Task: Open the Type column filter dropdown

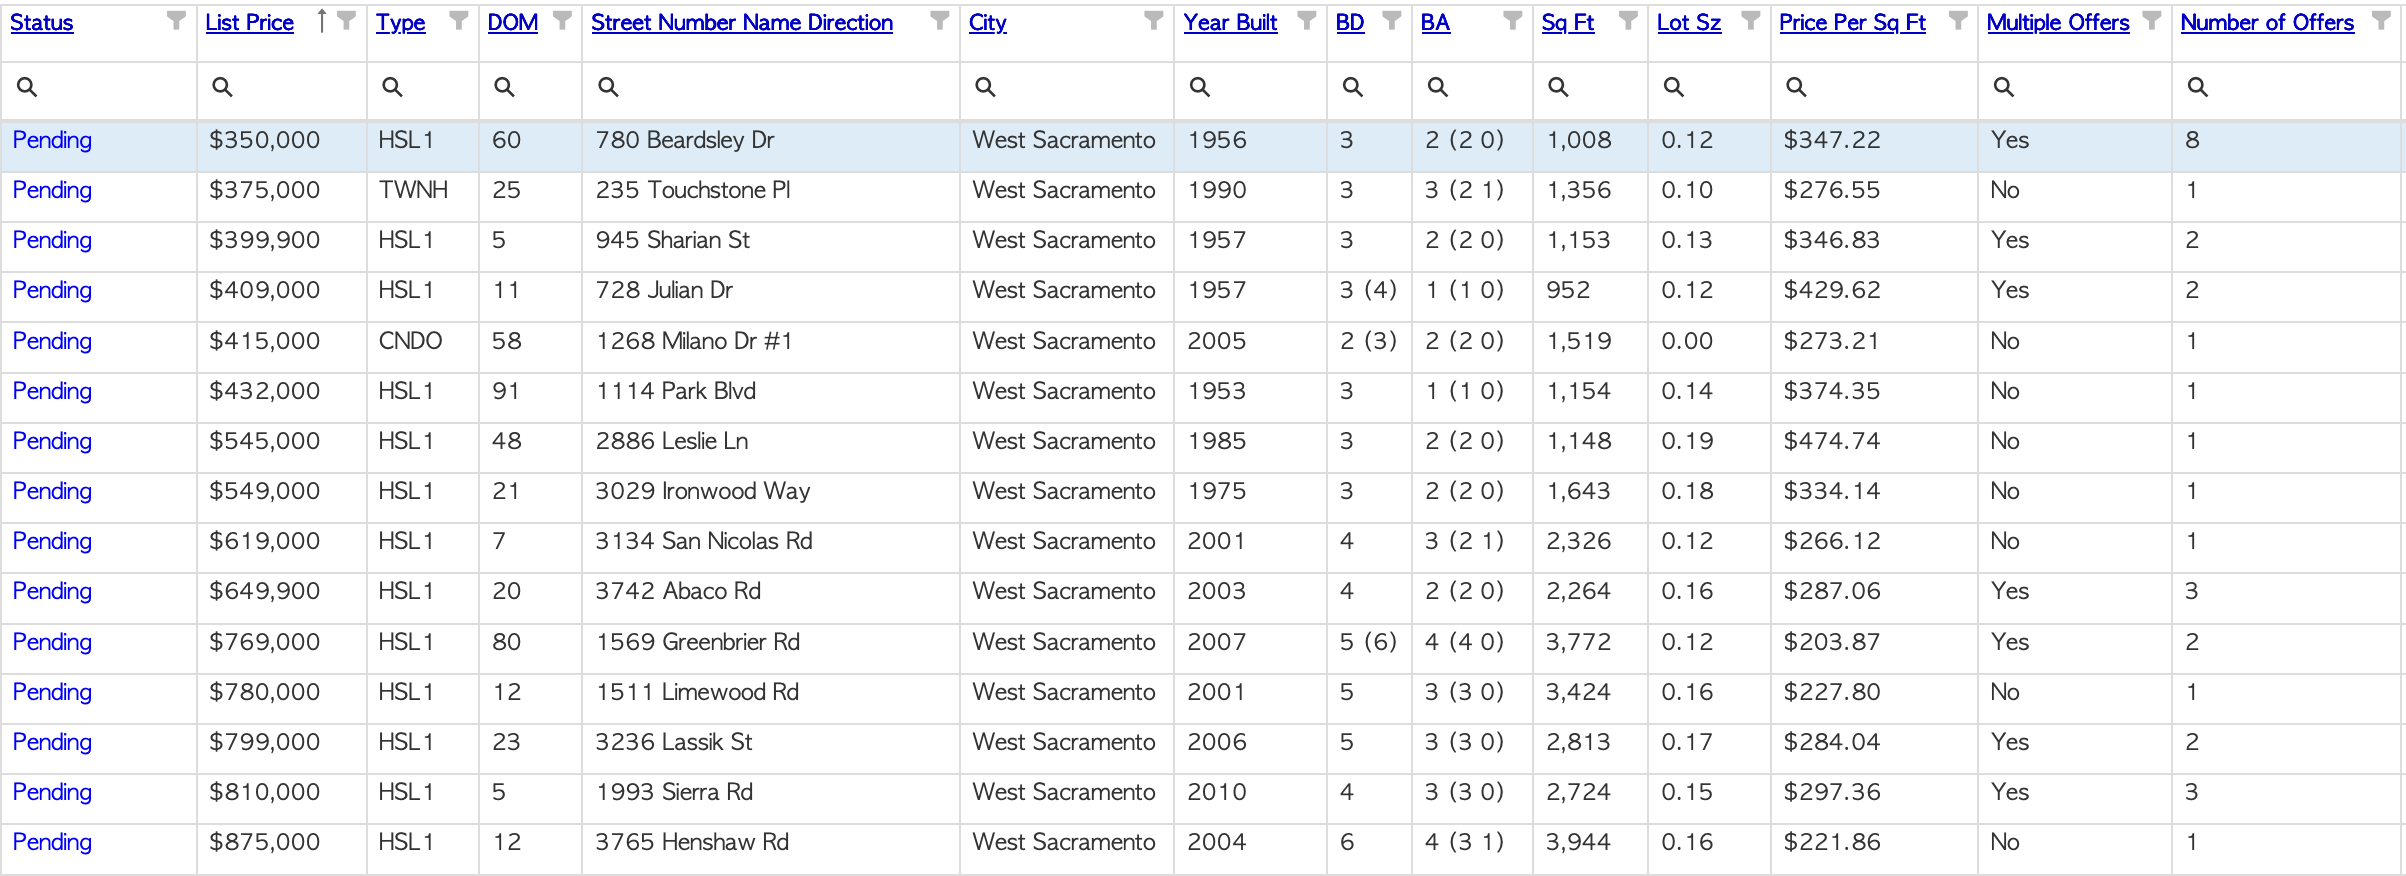Action: coord(459,21)
